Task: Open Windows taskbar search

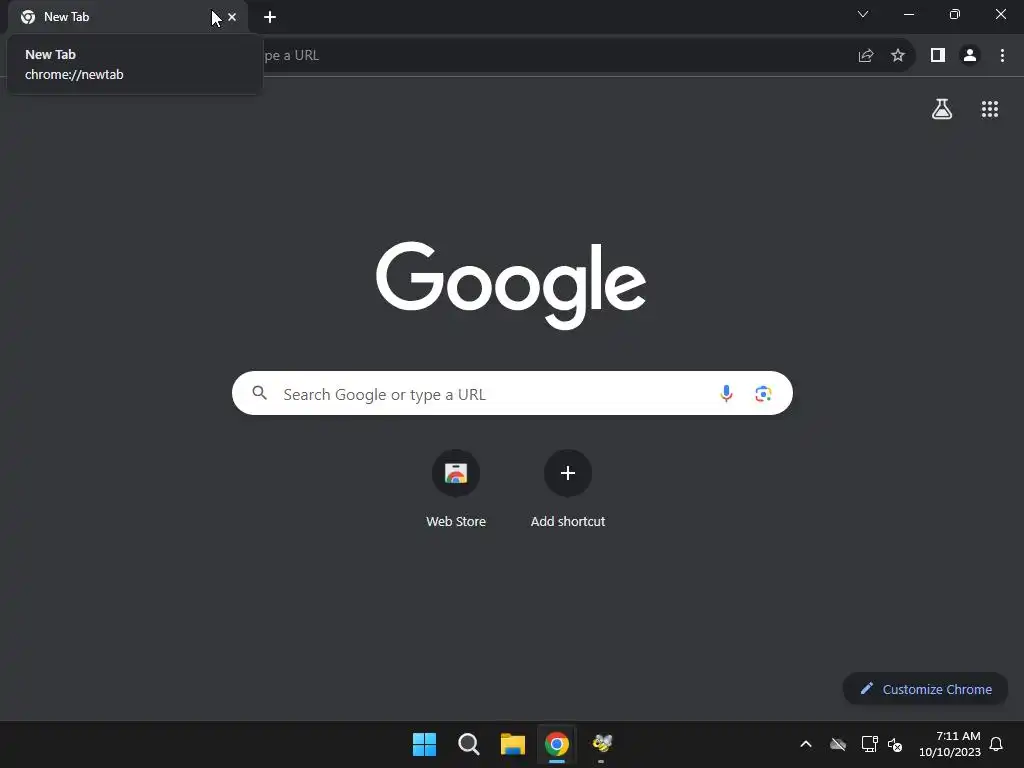Action: (469, 744)
